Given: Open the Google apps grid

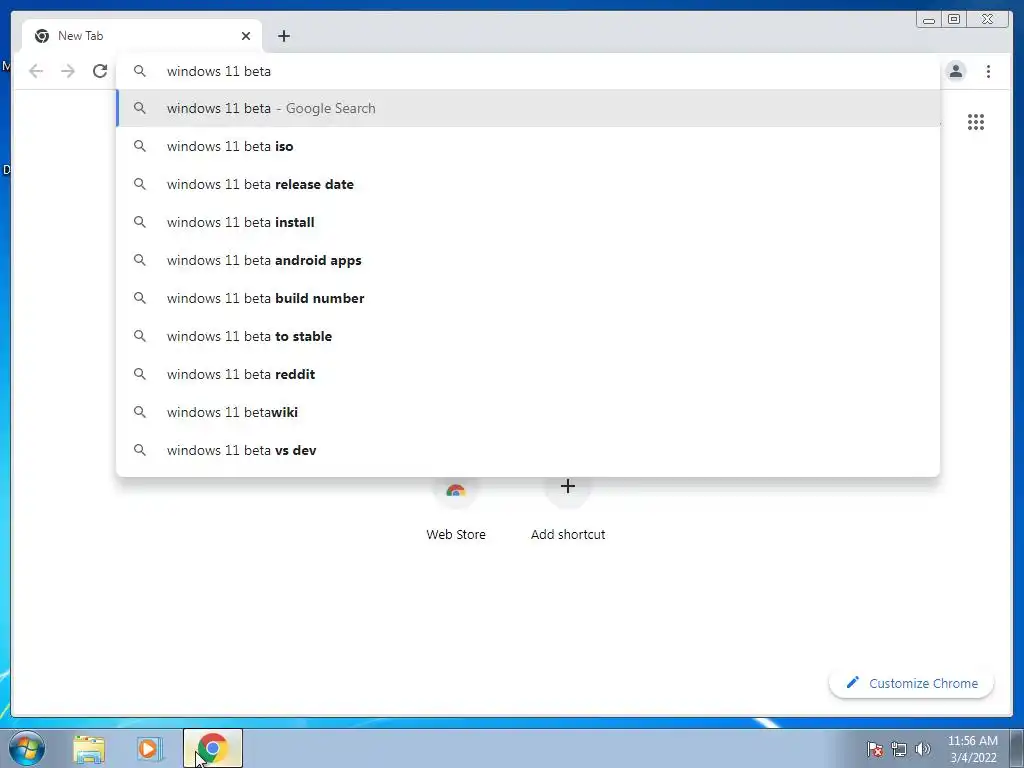Looking at the screenshot, I should point(976,122).
